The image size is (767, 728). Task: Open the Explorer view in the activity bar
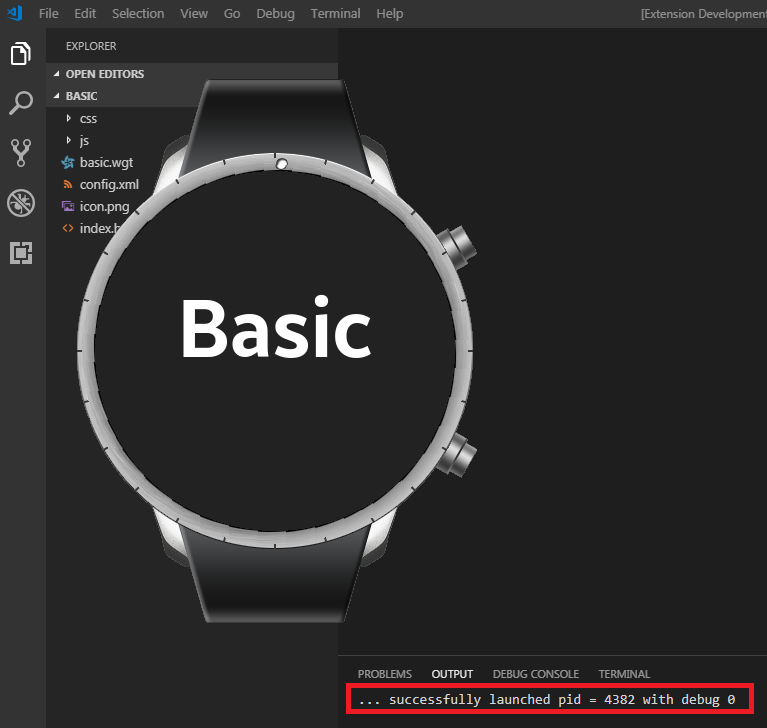tap(21, 54)
